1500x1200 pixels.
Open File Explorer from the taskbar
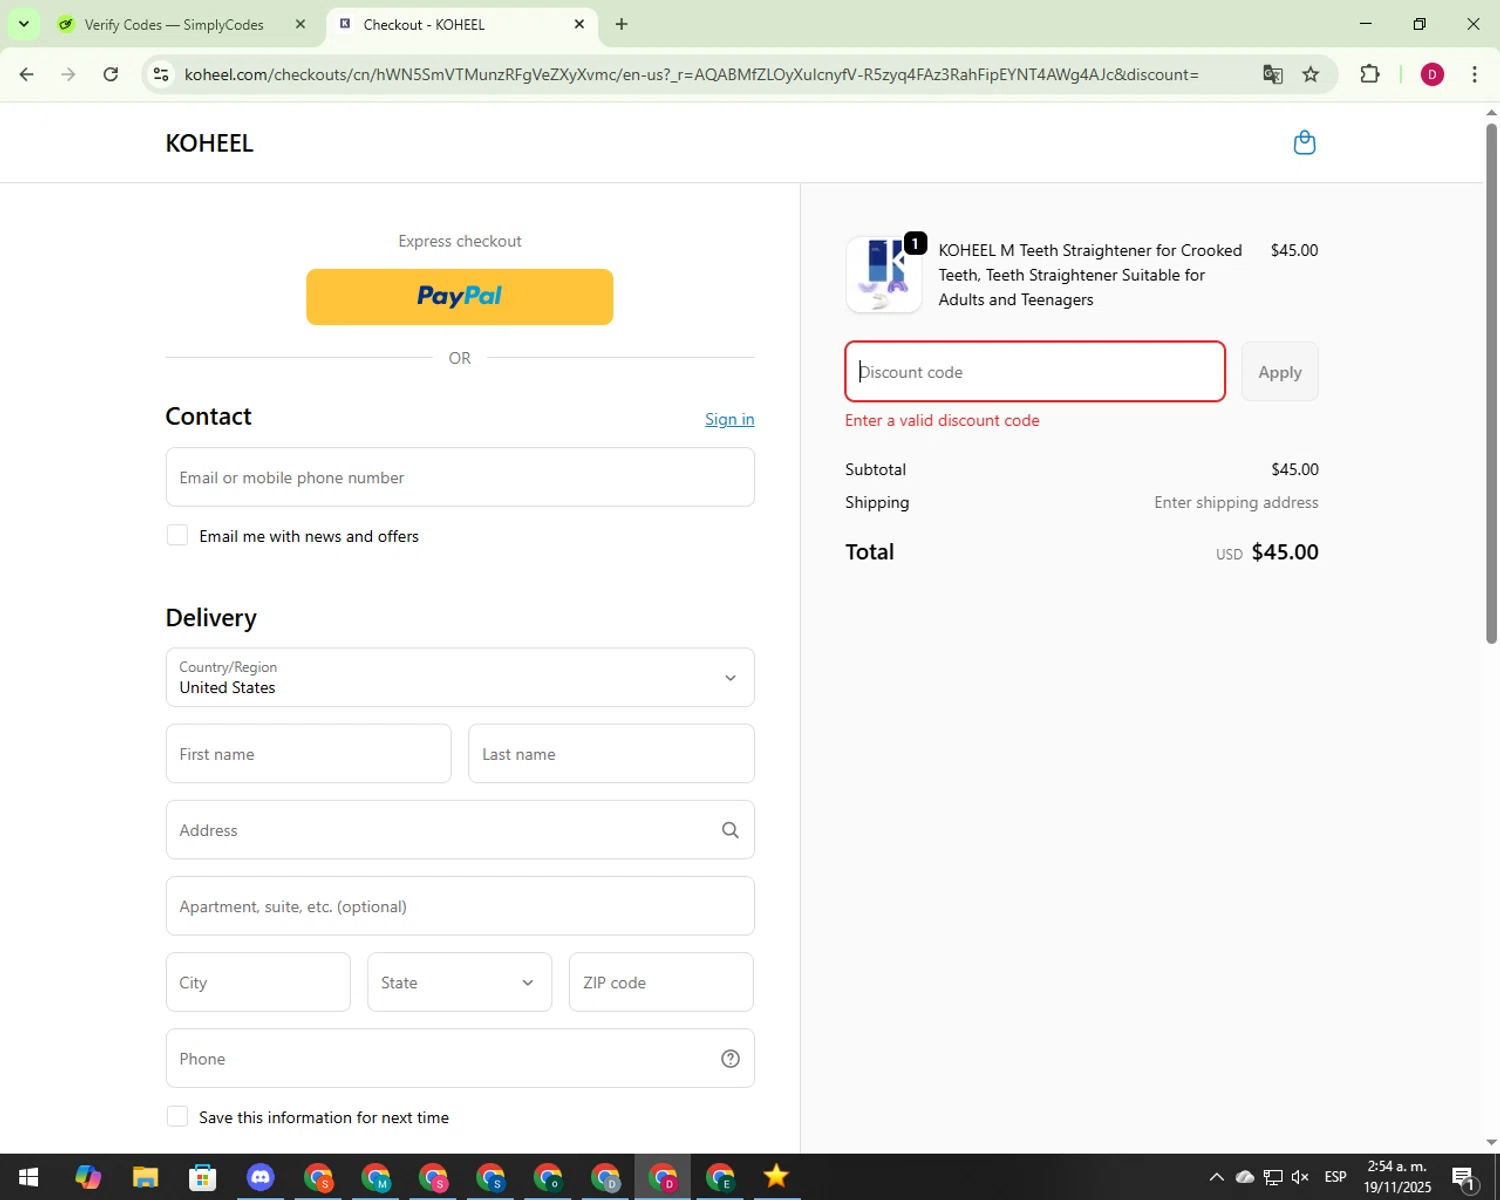pyautogui.click(x=145, y=1177)
